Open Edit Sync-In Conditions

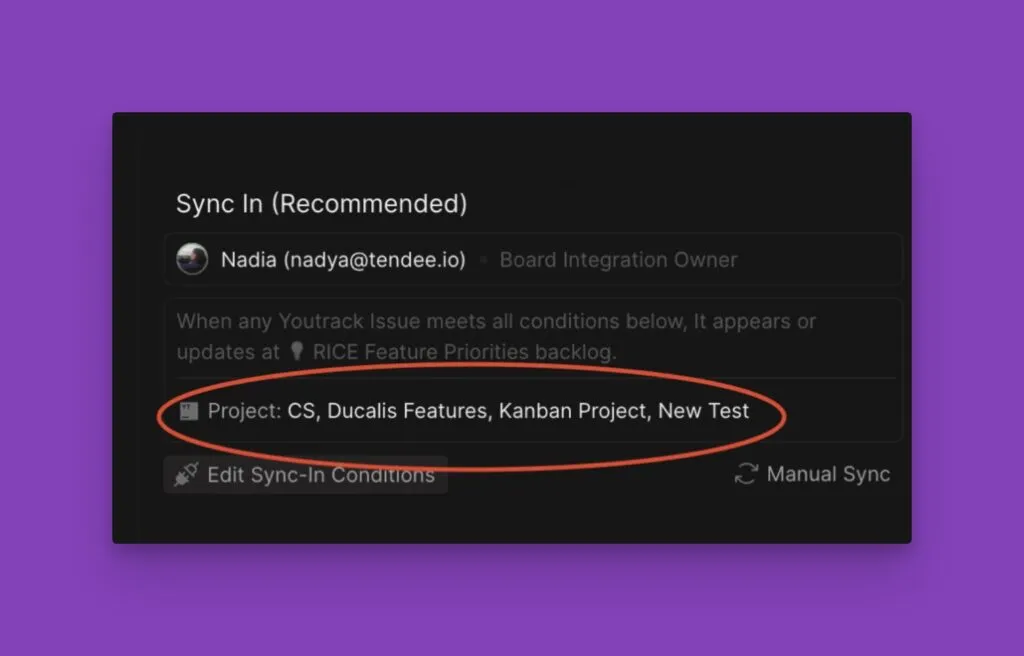point(320,475)
